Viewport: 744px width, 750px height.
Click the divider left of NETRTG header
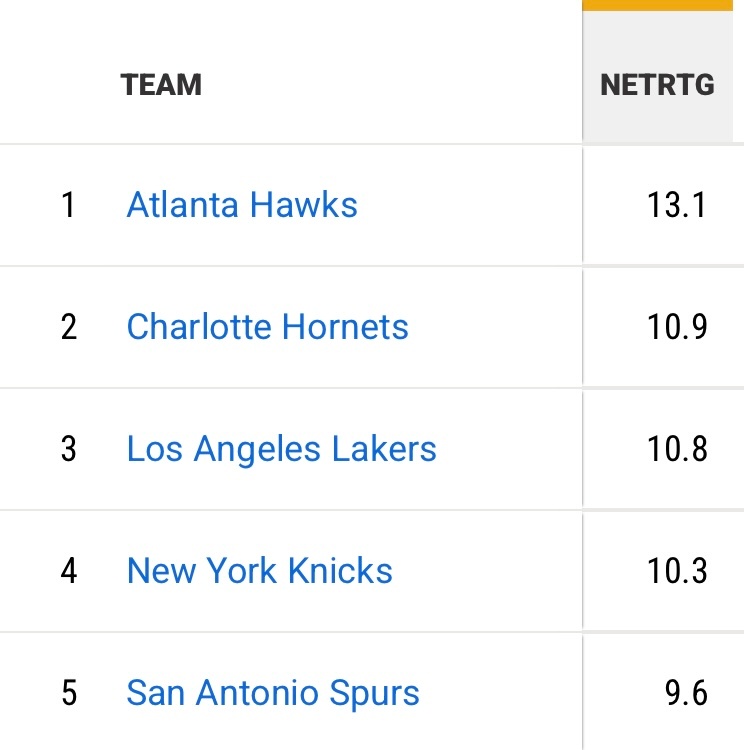tap(583, 84)
